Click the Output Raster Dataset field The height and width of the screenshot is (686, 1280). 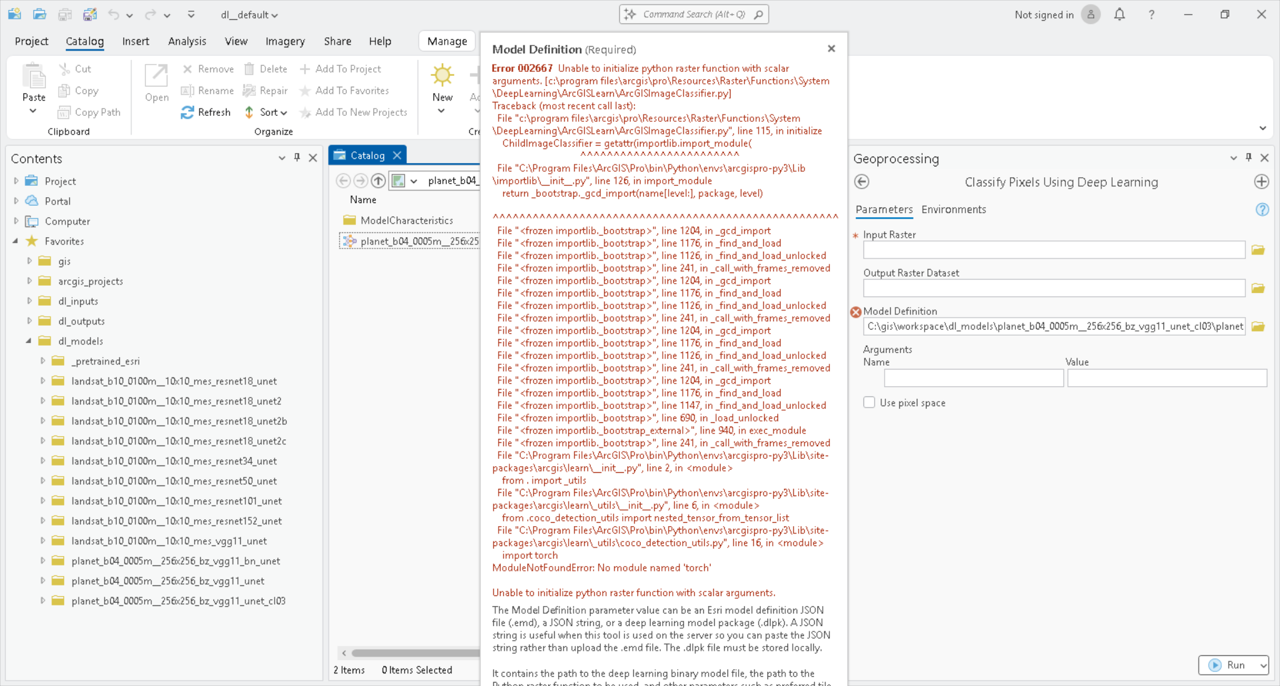click(x=1054, y=288)
